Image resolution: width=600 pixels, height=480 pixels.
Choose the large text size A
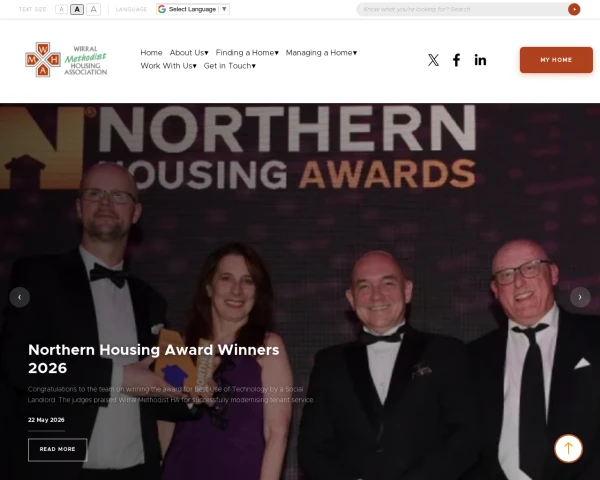[93, 9]
